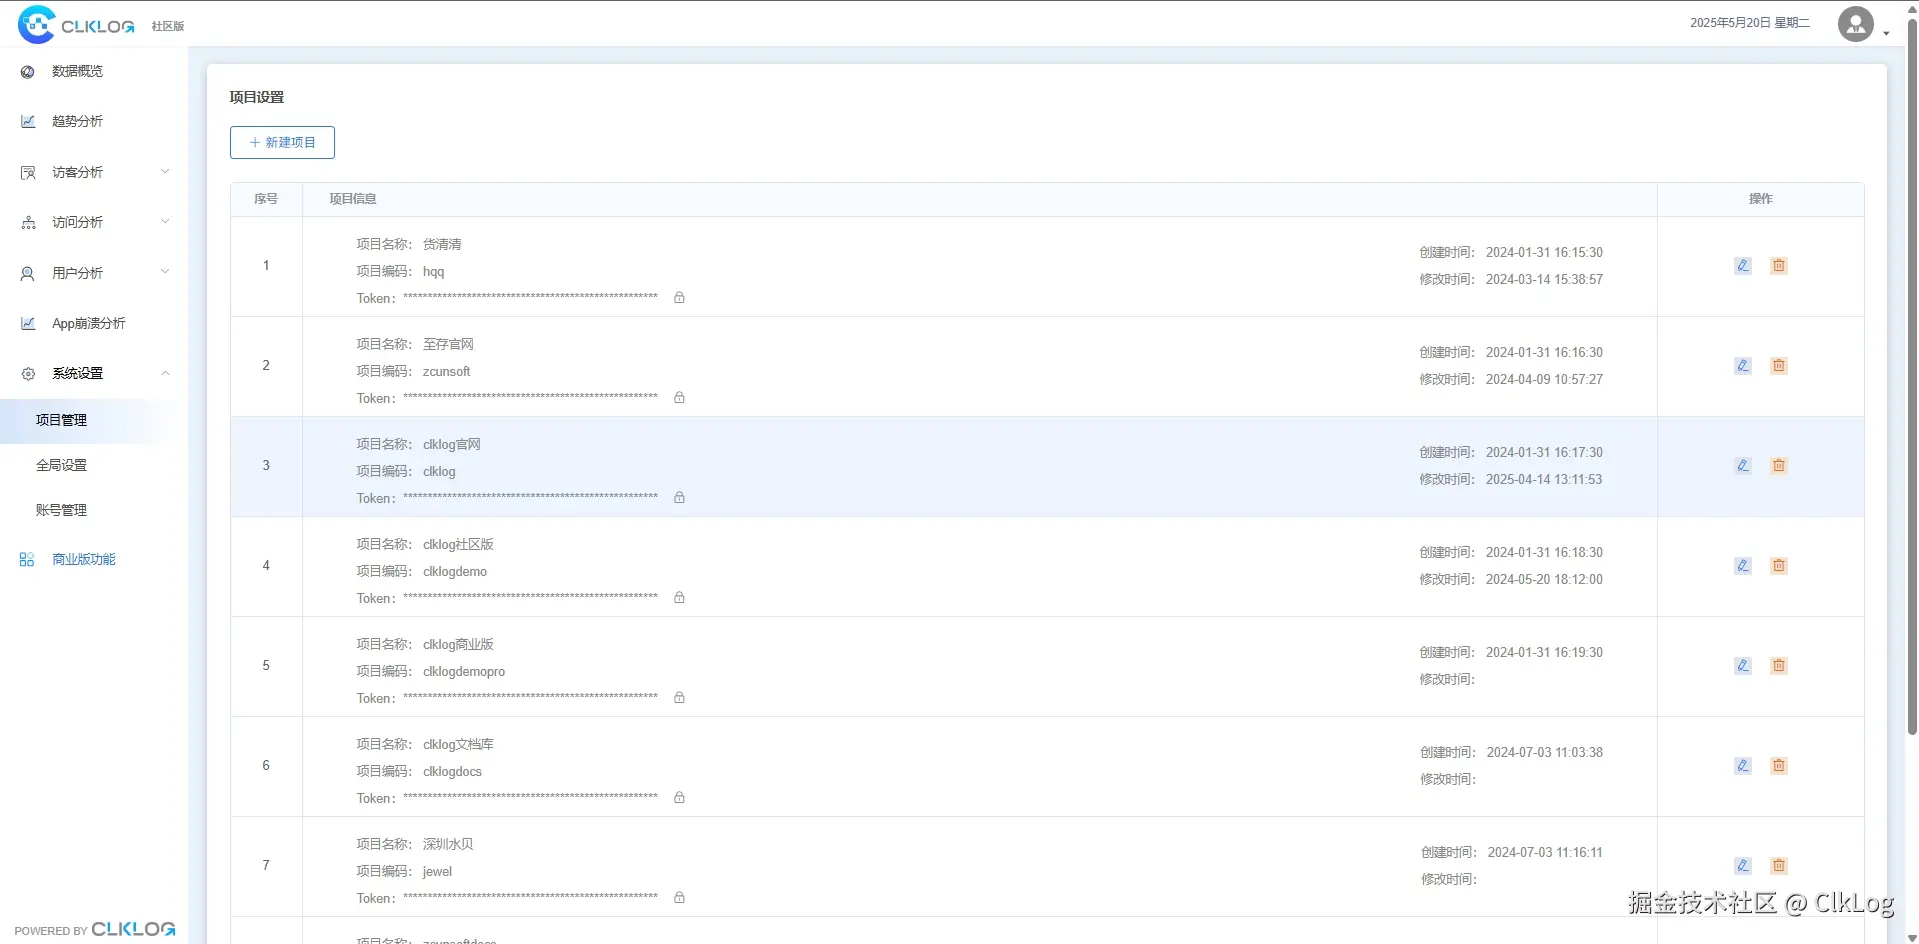Toggle token visibility for clklog project

pos(679,497)
